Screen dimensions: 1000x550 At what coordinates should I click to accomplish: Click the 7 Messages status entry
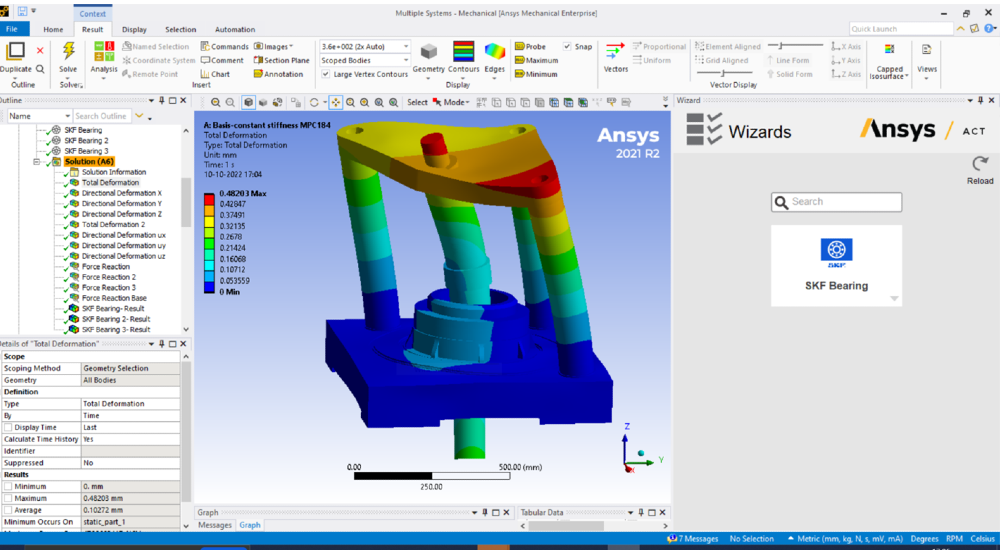[693, 539]
